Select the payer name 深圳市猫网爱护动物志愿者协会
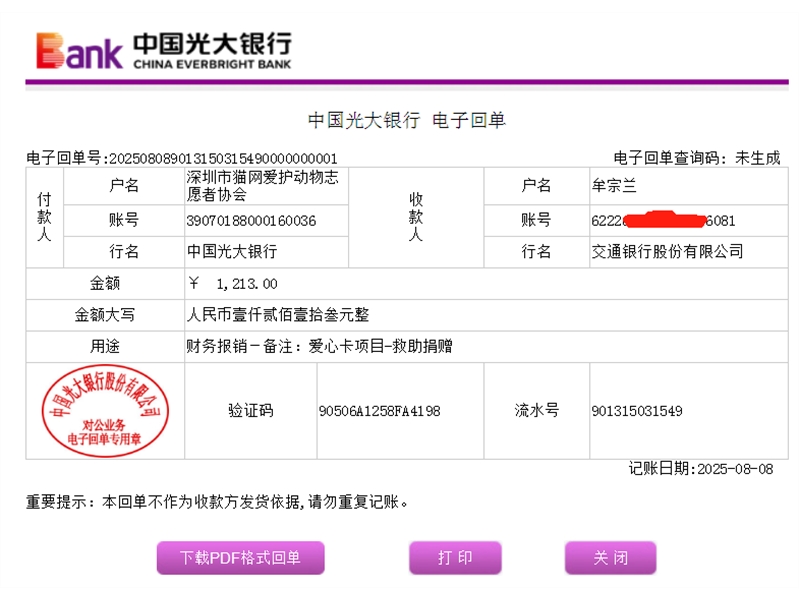The width and height of the screenshot is (800, 600). tap(262, 186)
